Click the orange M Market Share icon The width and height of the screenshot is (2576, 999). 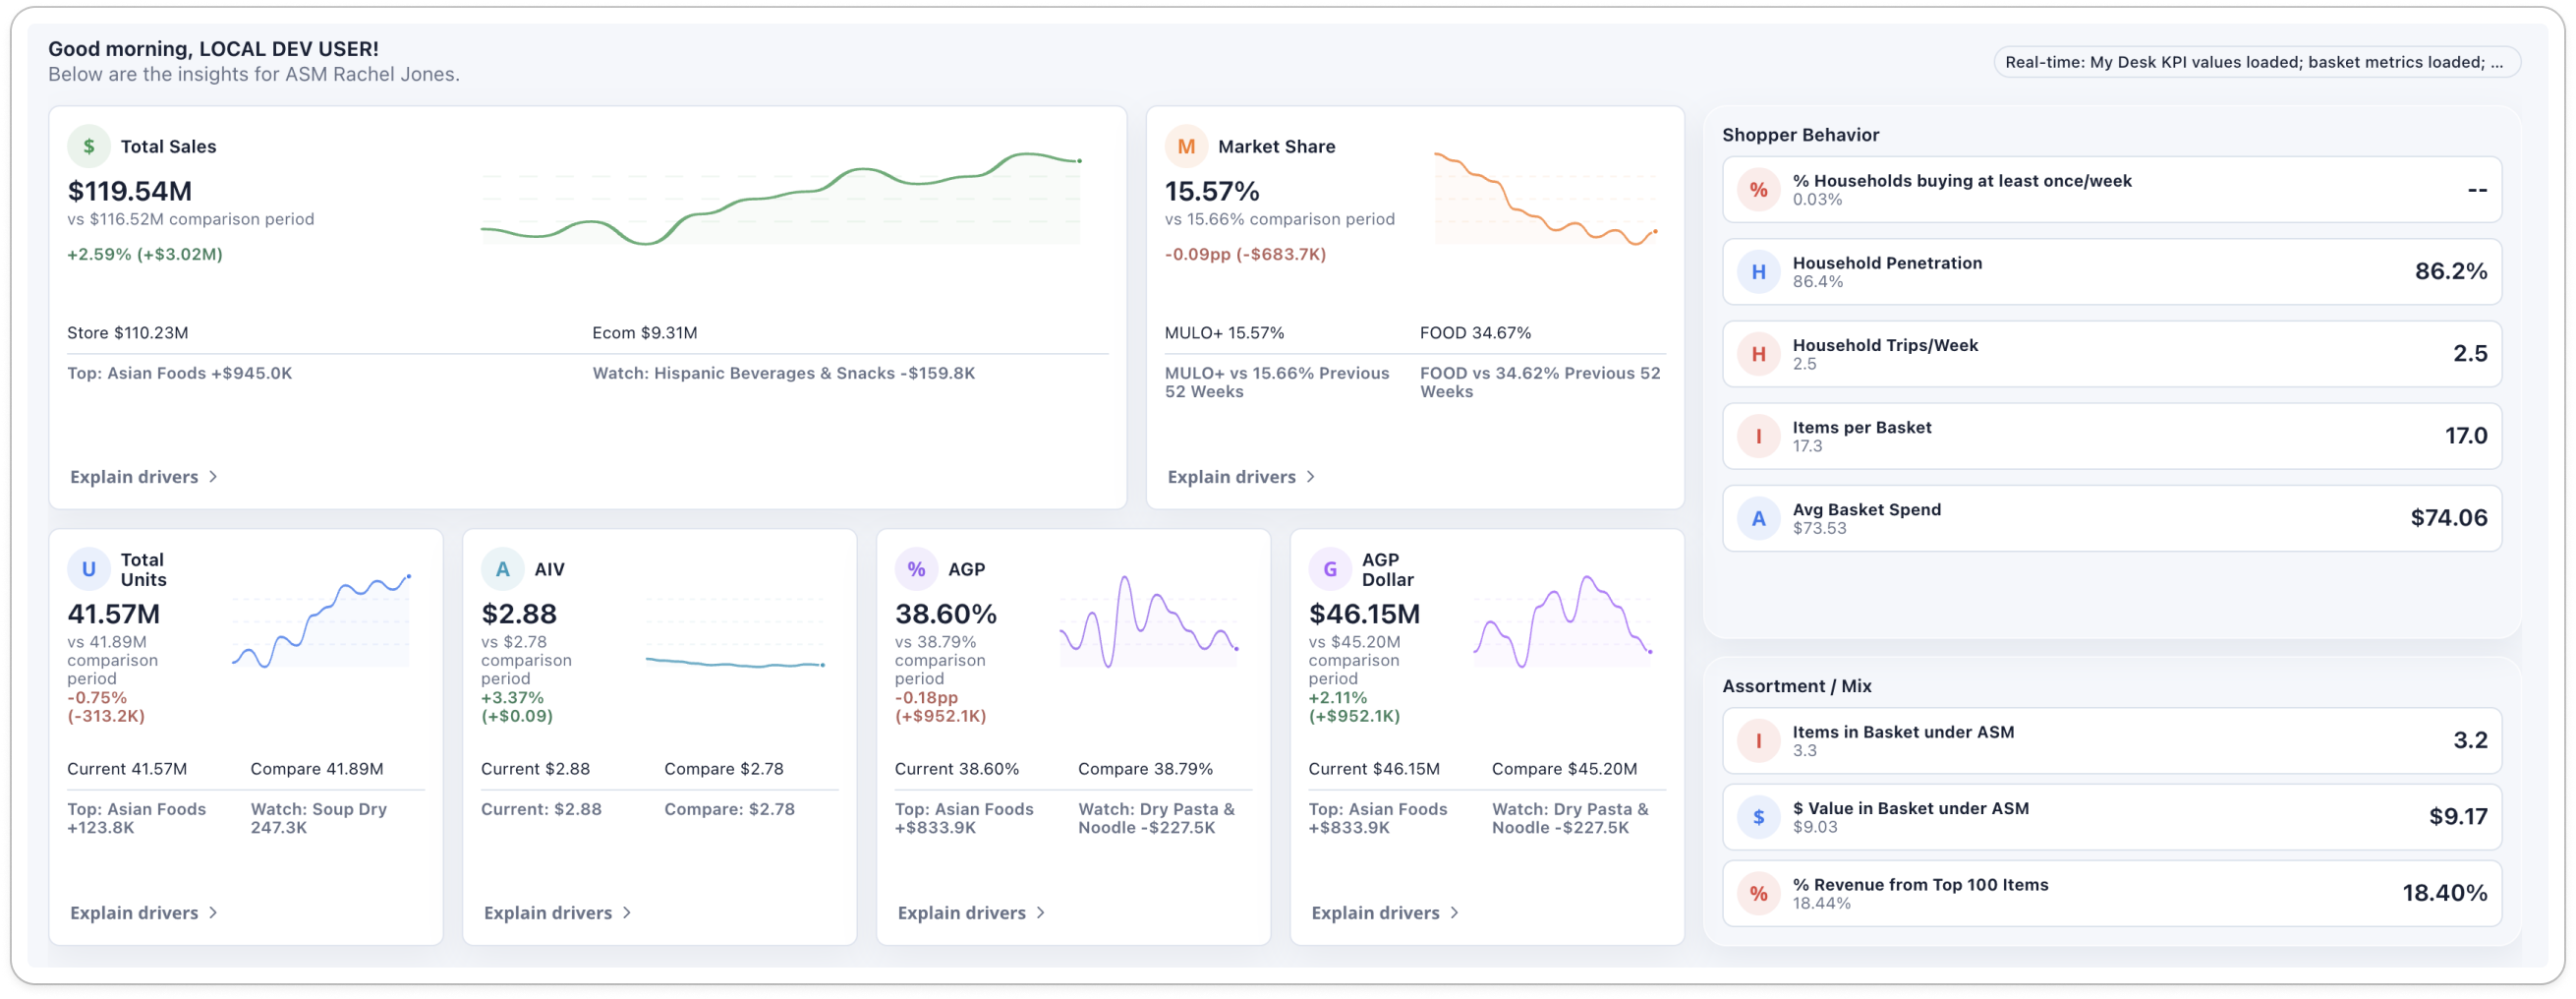(1186, 146)
